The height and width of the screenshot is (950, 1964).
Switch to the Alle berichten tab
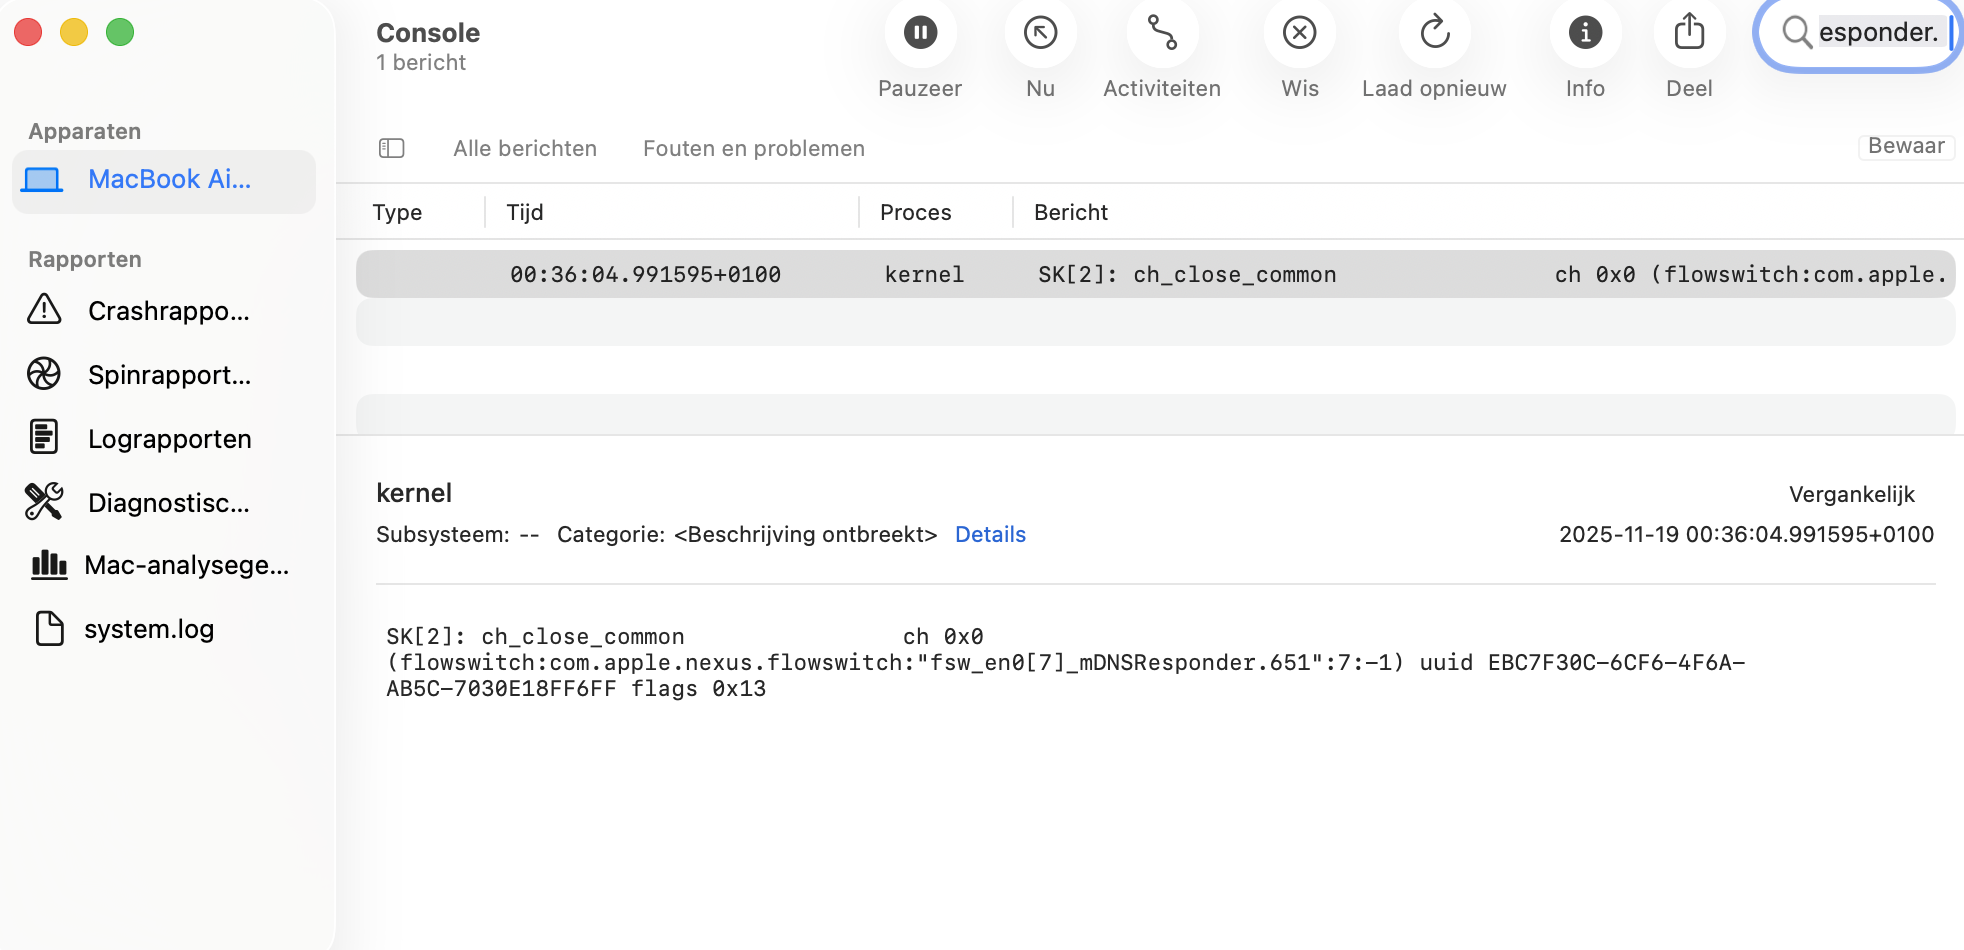coord(524,148)
